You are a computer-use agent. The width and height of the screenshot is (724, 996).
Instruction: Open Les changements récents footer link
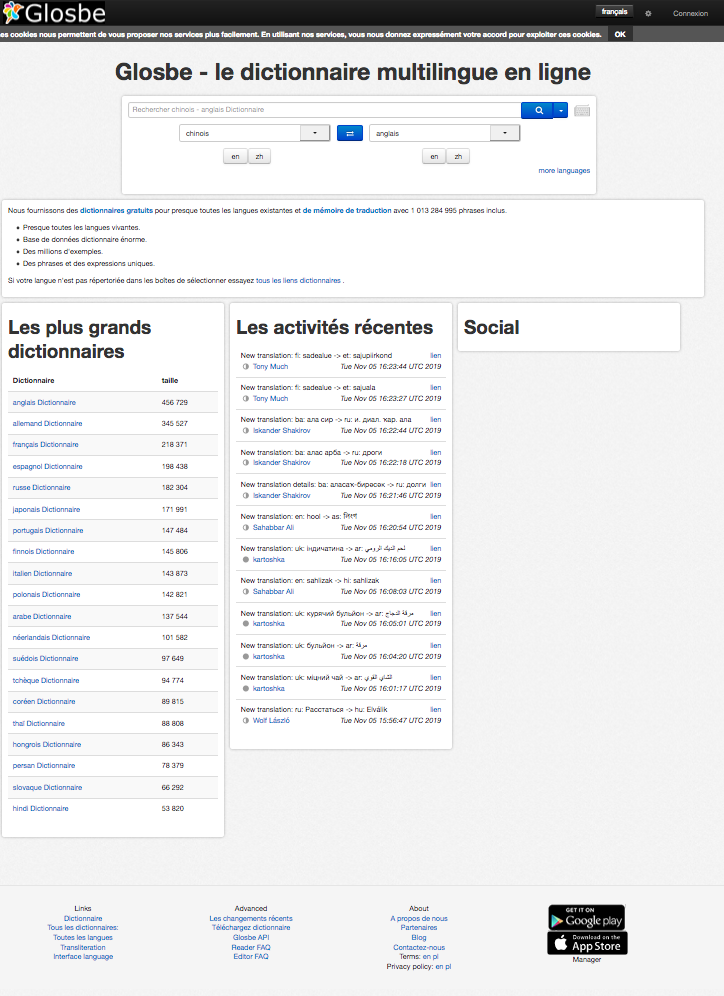point(251,919)
